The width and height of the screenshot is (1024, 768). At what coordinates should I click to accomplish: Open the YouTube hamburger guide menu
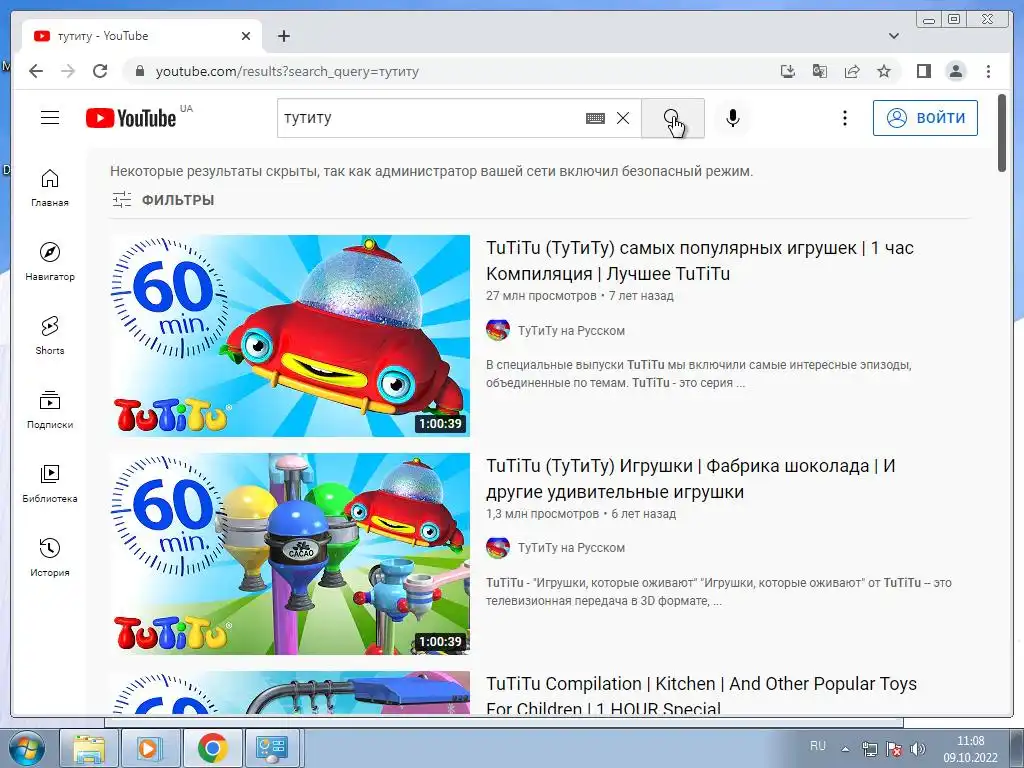(x=50, y=118)
